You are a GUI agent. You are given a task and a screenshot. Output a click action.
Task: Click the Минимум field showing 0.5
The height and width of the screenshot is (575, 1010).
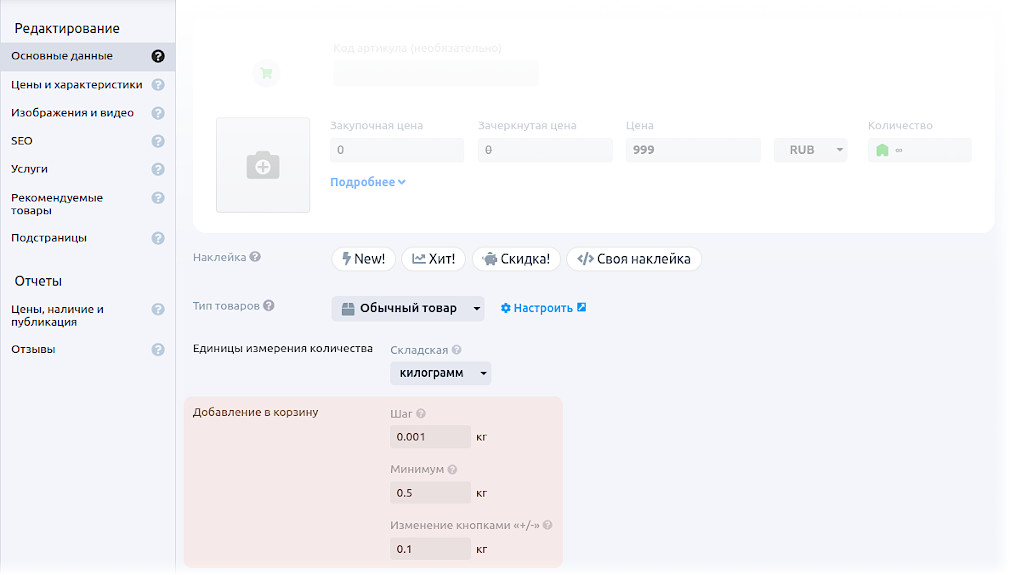(x=430, y=493)
